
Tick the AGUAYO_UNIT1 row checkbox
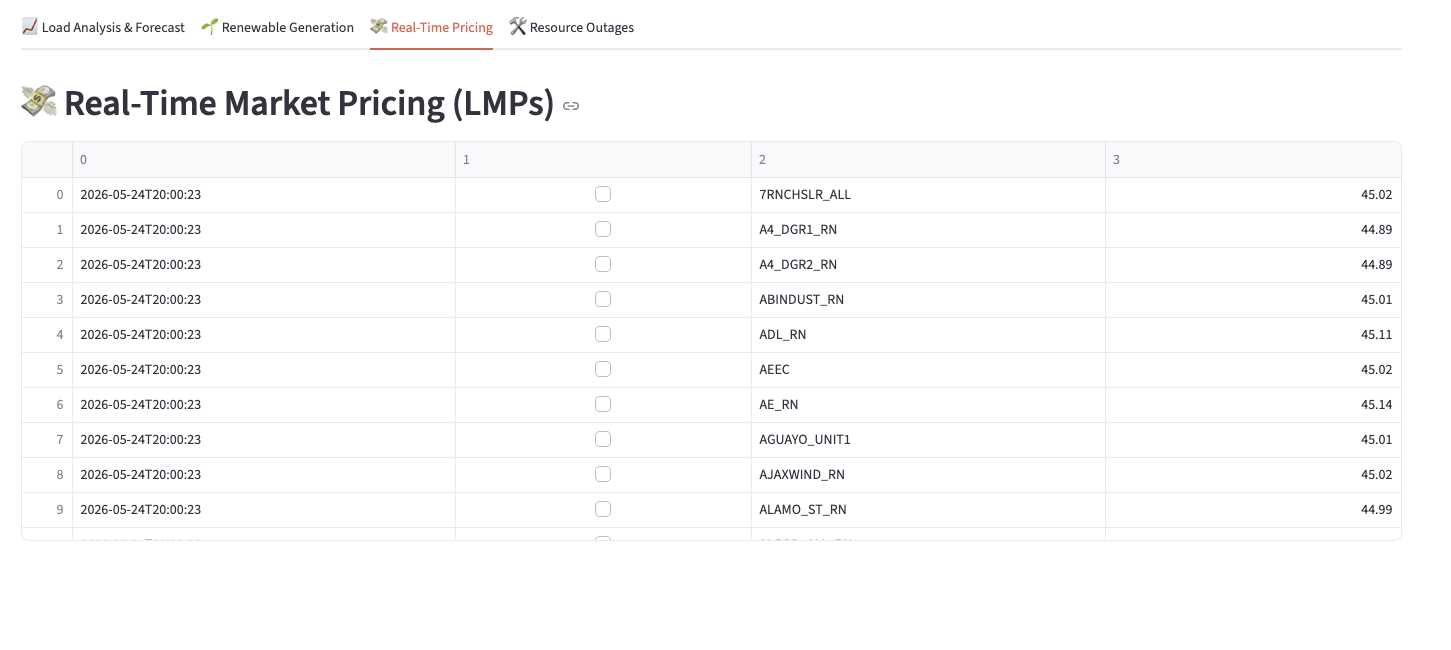pyautogui.click(x=603, y=439)
